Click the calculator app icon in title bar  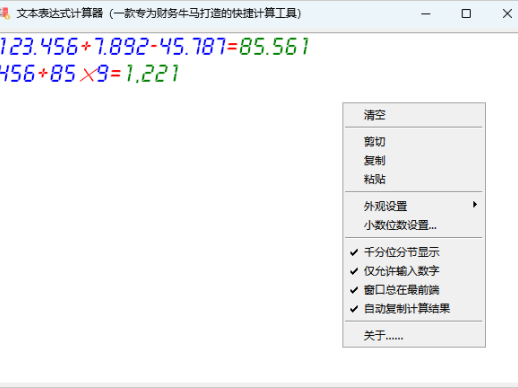tap(5, 13)
